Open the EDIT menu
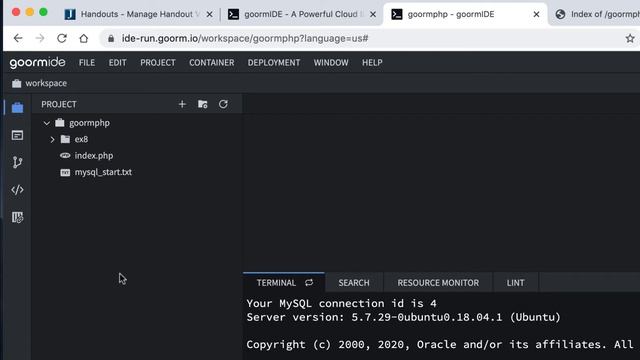Screen dimensions: 640x360 click(x=118, y=62)
